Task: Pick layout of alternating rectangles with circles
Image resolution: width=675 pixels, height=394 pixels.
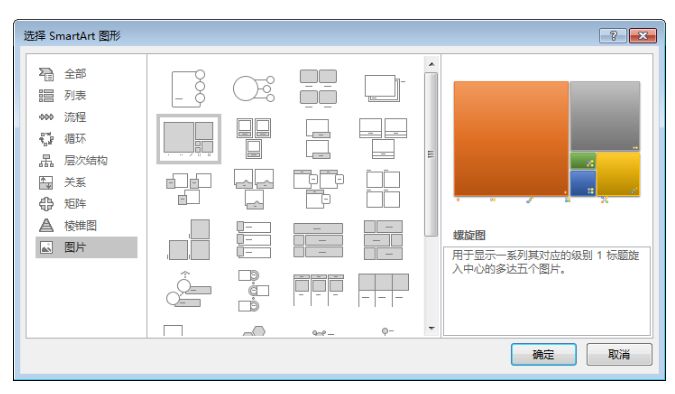Action: coord(254,290)
